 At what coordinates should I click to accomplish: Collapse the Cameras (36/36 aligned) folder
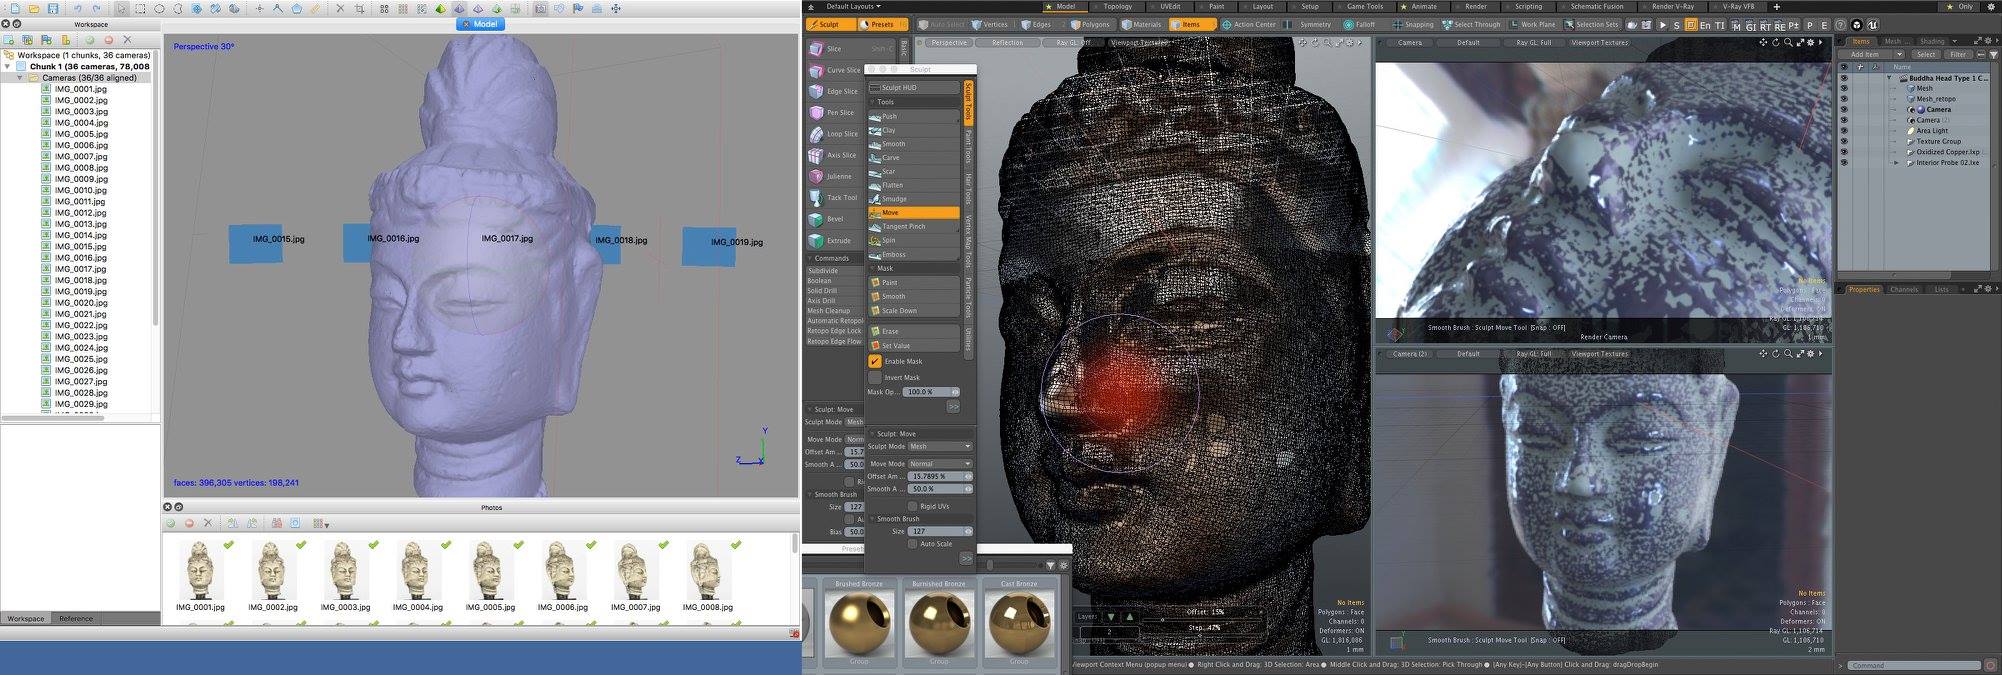tap(19, 78)
